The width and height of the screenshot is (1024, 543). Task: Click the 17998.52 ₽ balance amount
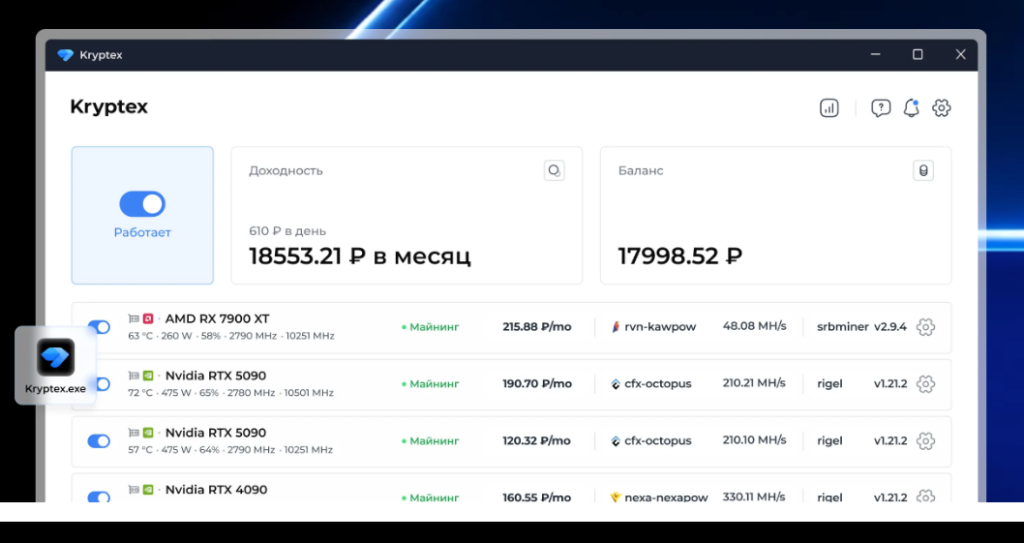[x=680, y=255]
